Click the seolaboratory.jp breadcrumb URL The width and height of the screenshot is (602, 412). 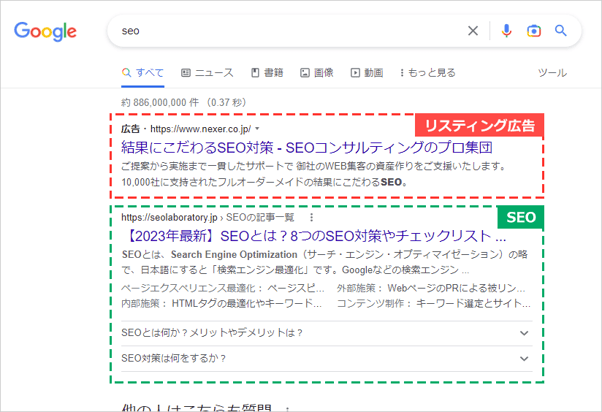click(208, 217)
